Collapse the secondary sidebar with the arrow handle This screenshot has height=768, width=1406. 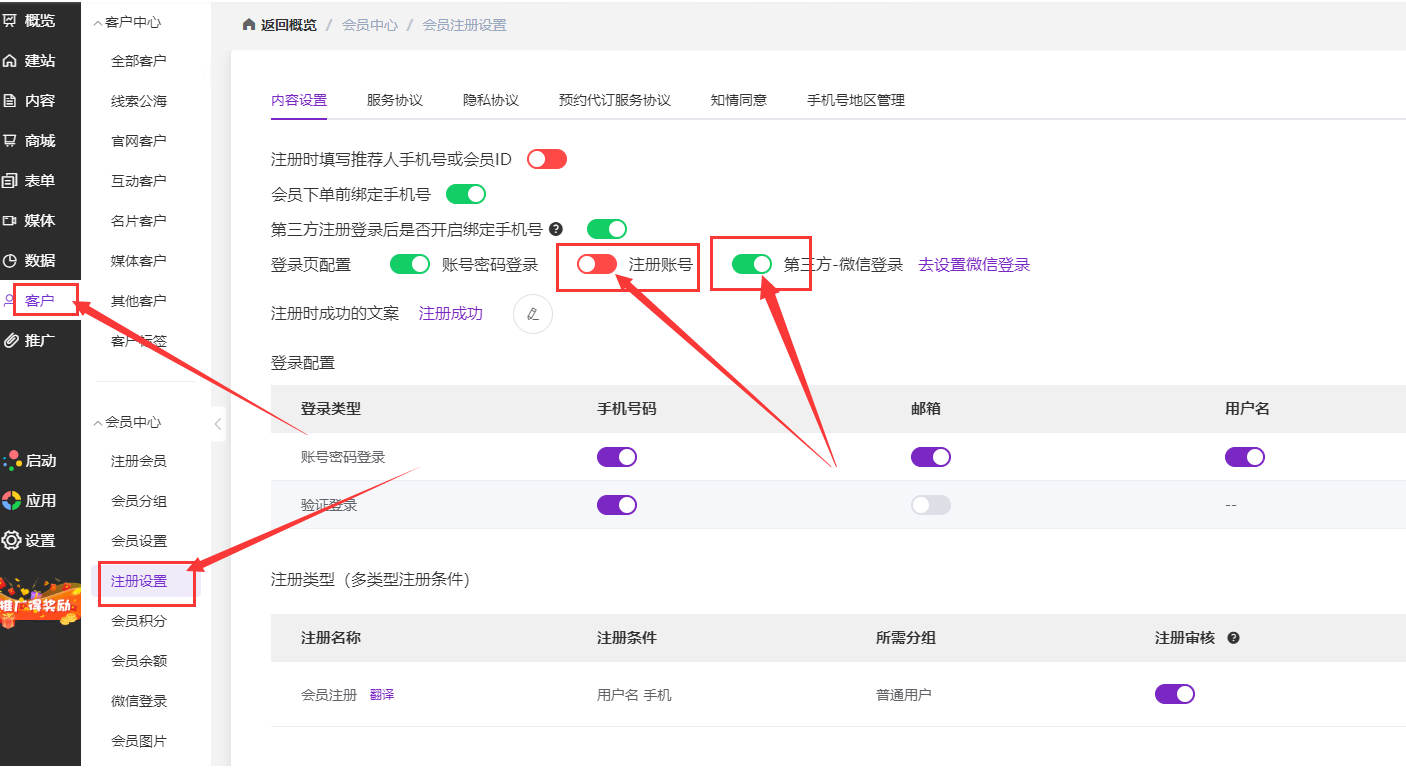point(218,424)
